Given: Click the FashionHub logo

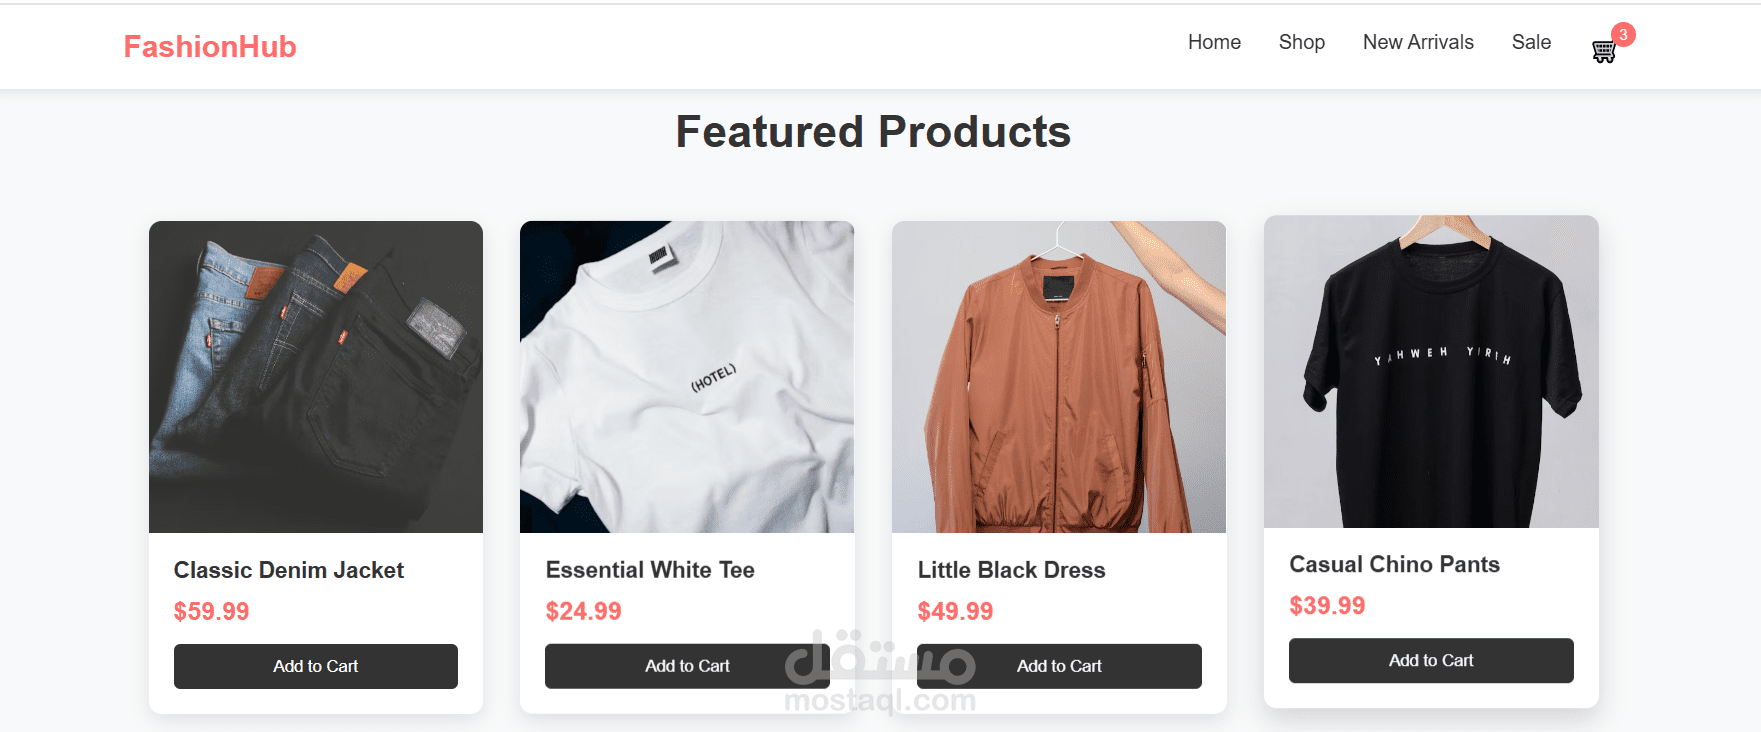Looking at the screenshot, I should (210, 47).
